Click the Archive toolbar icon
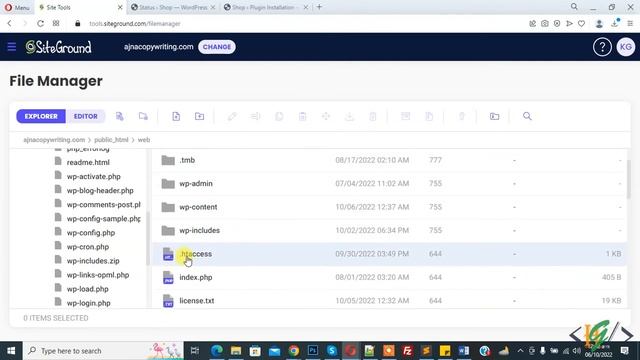Screen dimensions: 640x360 405,116
